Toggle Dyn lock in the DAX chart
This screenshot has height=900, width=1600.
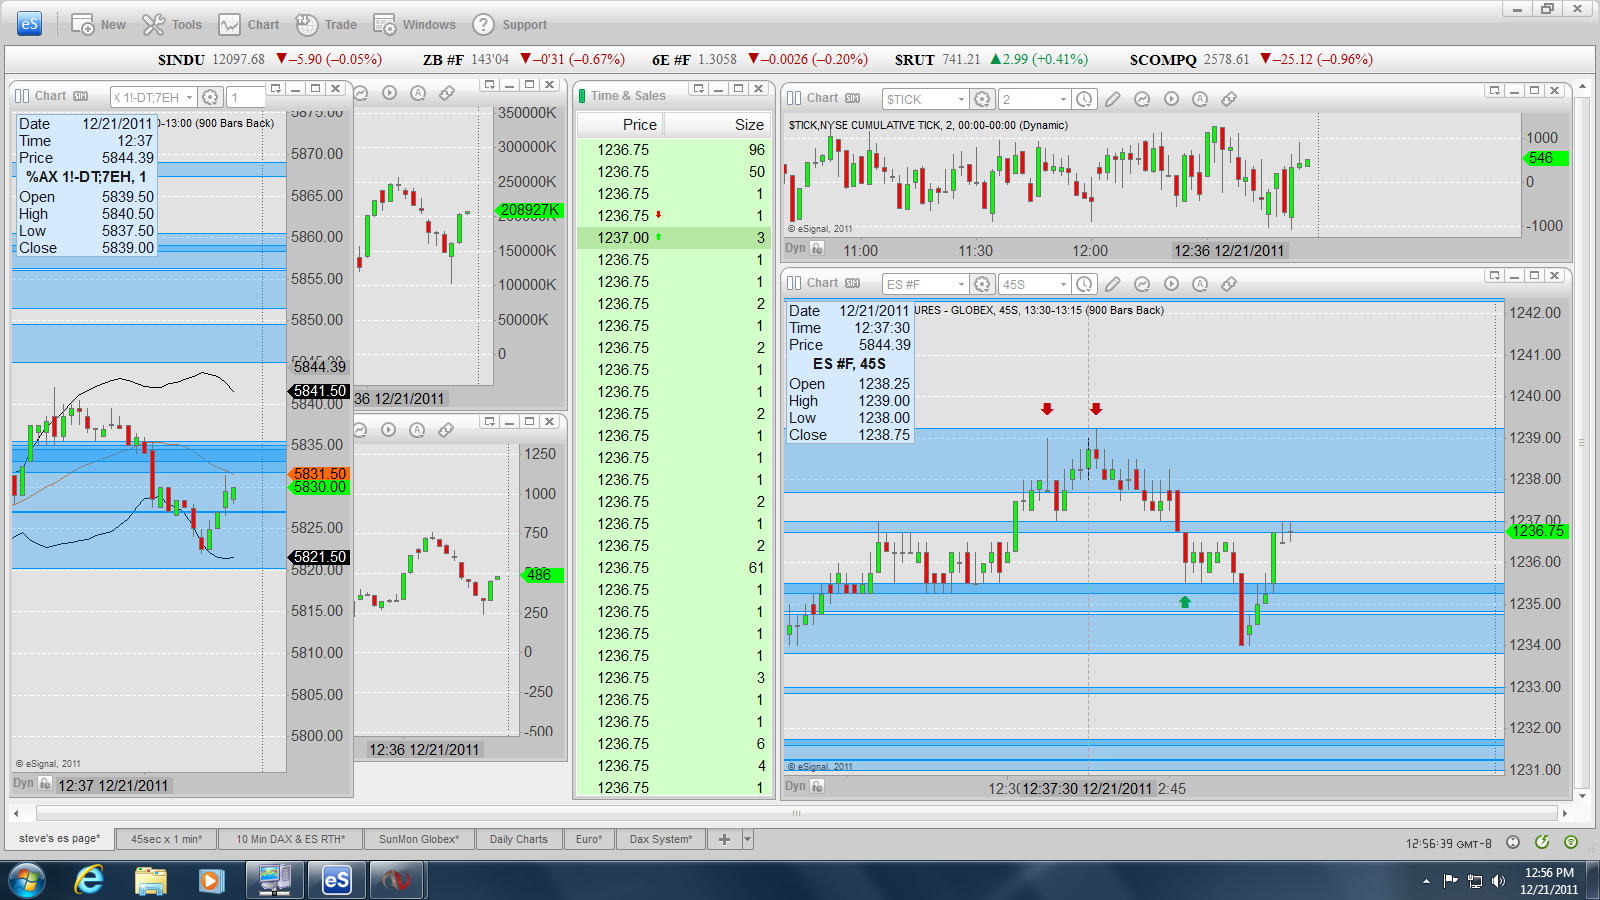(45, 784)
